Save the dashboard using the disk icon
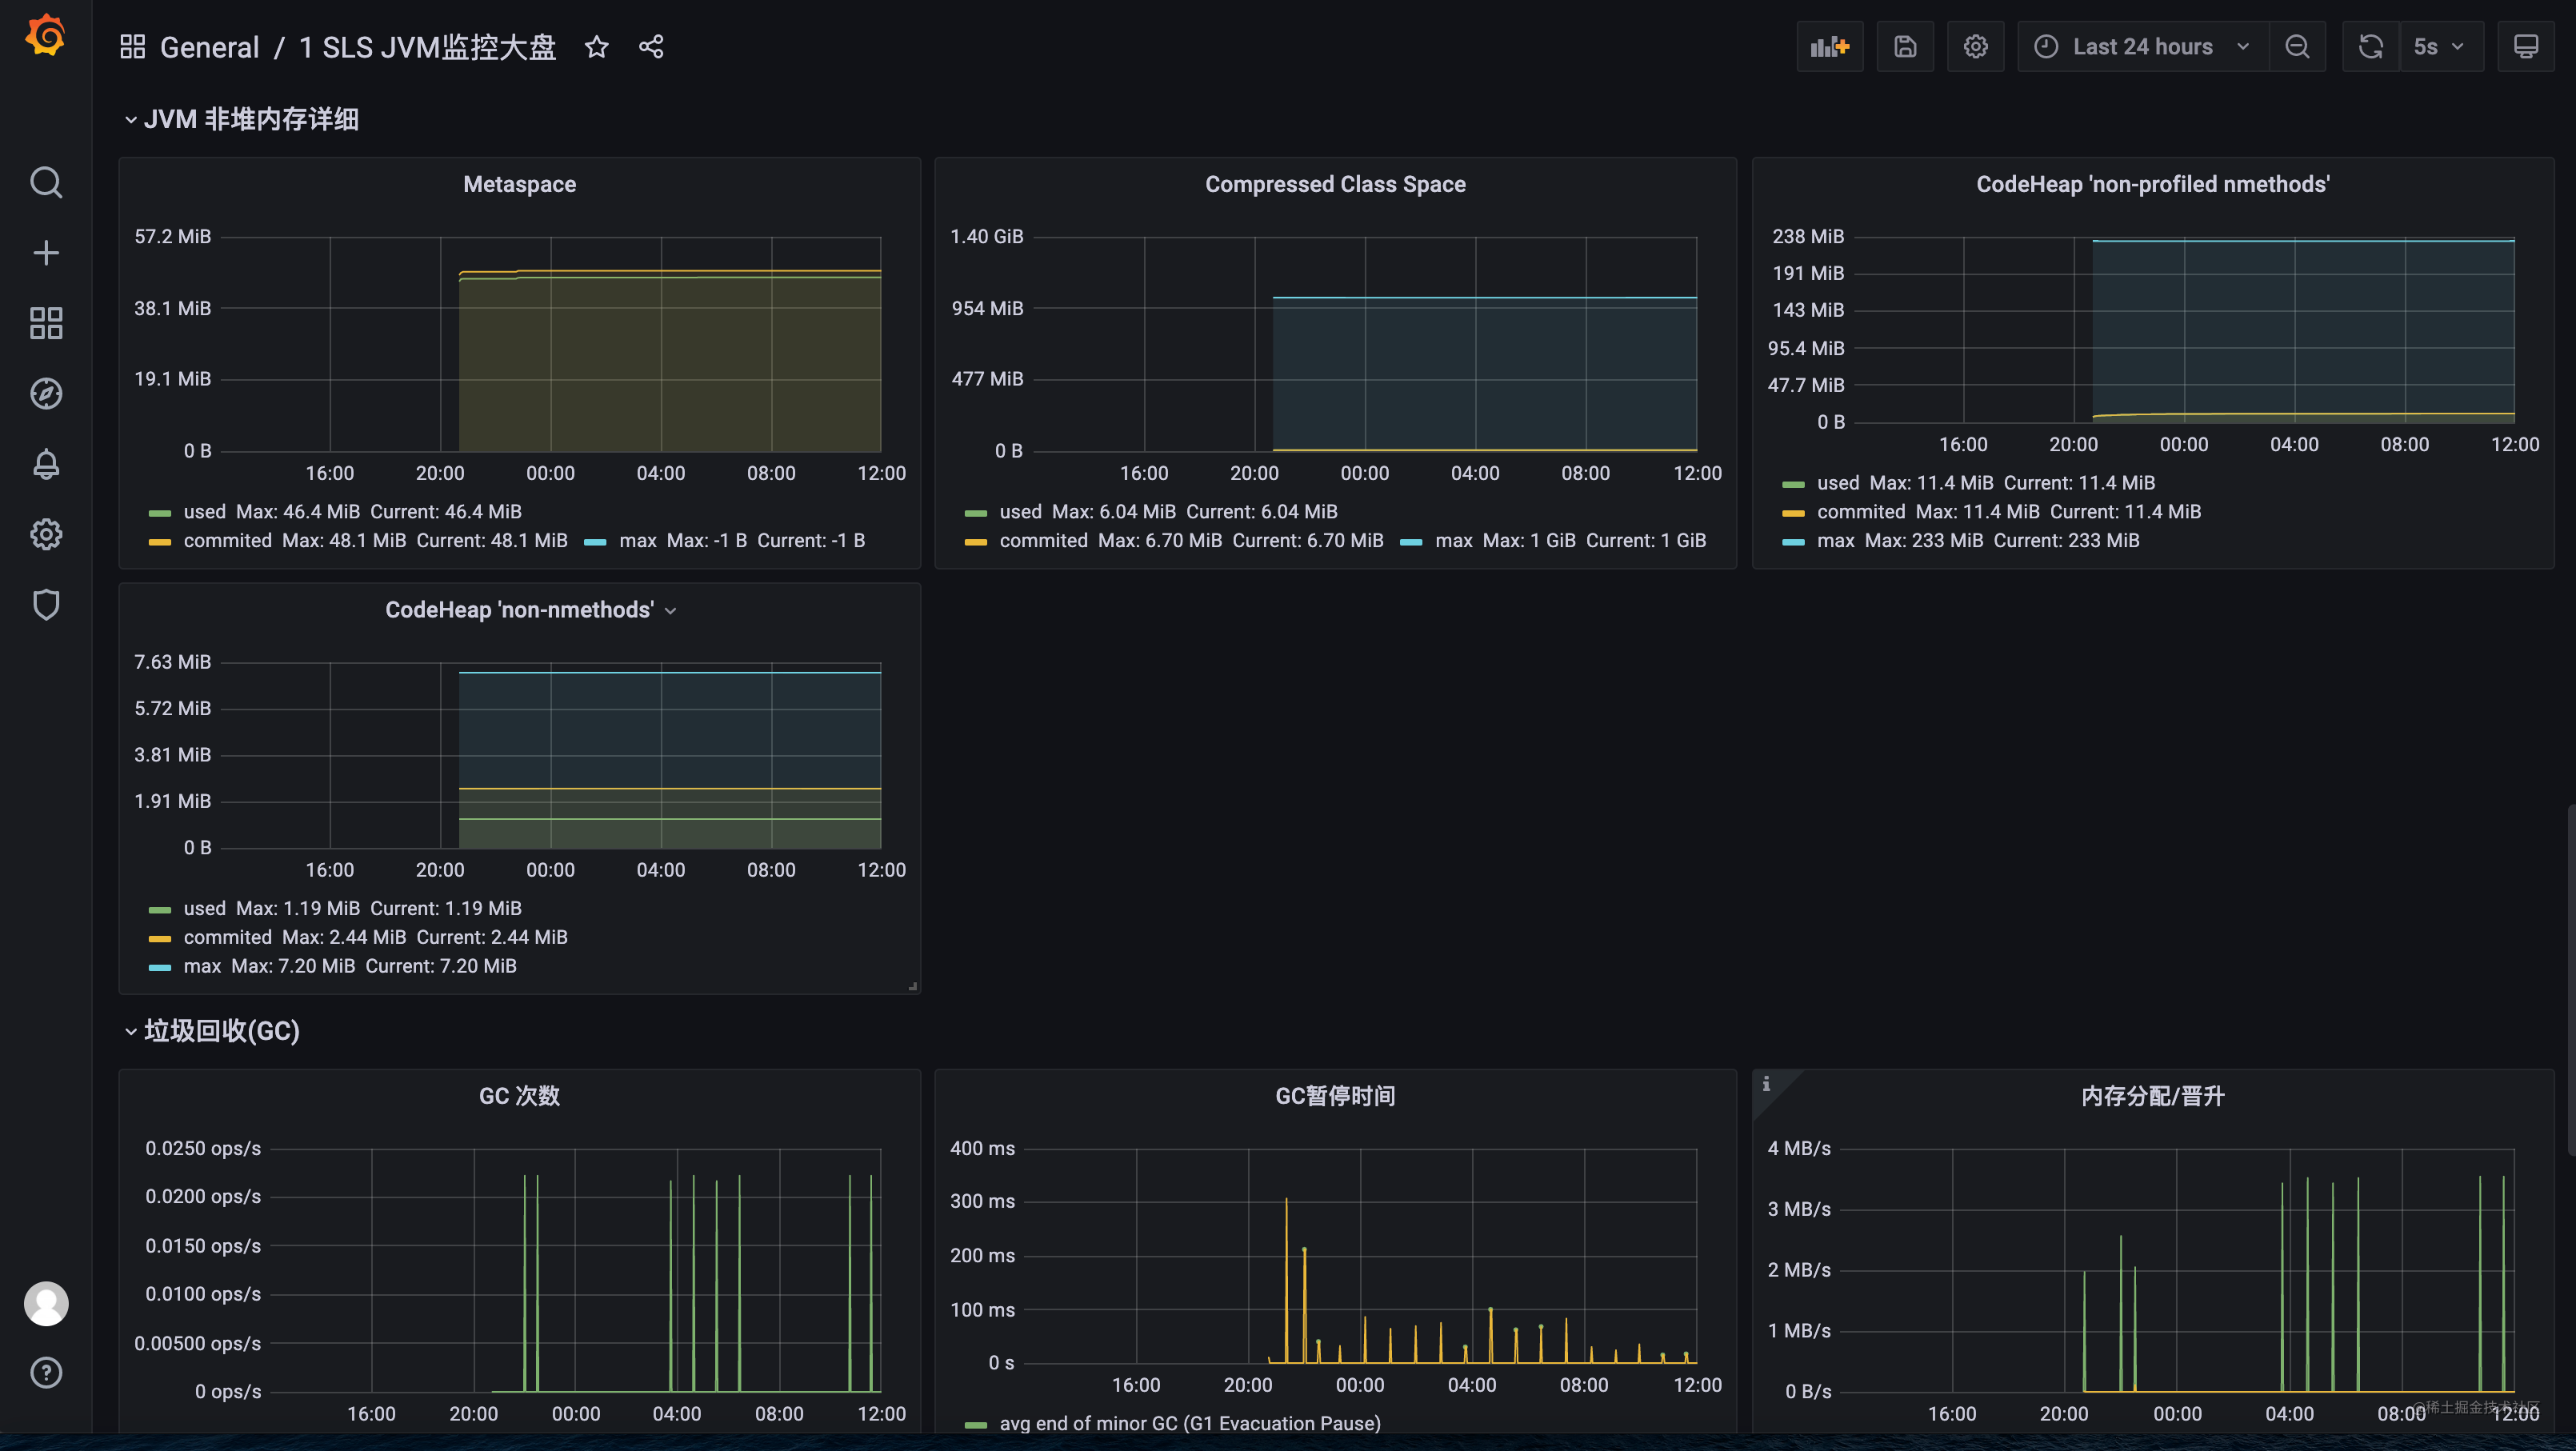Viewport: 2576px width, 1451px height. pos(1905,47)
